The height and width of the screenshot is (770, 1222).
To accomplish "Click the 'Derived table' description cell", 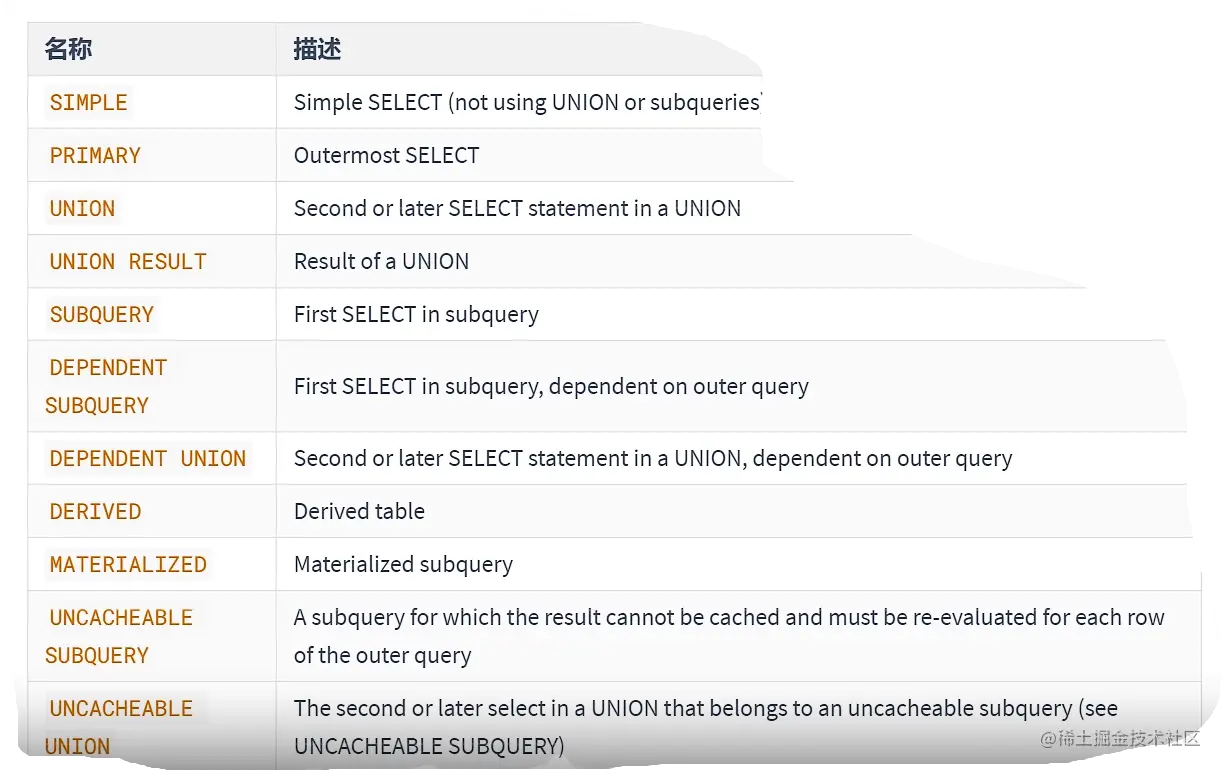I will tap(359, 511).
